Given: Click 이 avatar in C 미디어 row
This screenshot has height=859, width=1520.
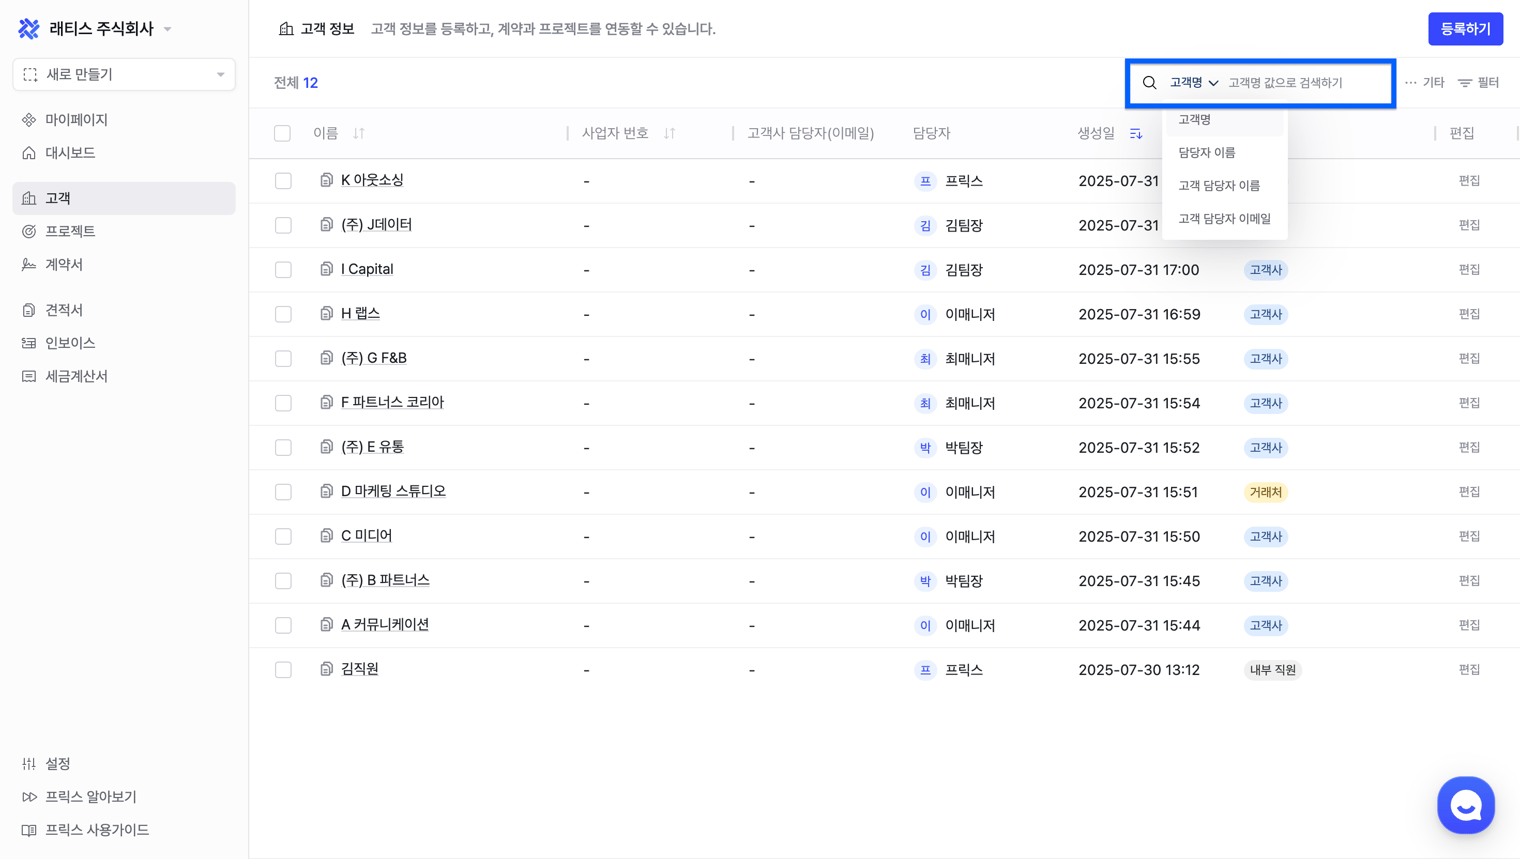Looking at the screenshot, I should tap(925, 537).
